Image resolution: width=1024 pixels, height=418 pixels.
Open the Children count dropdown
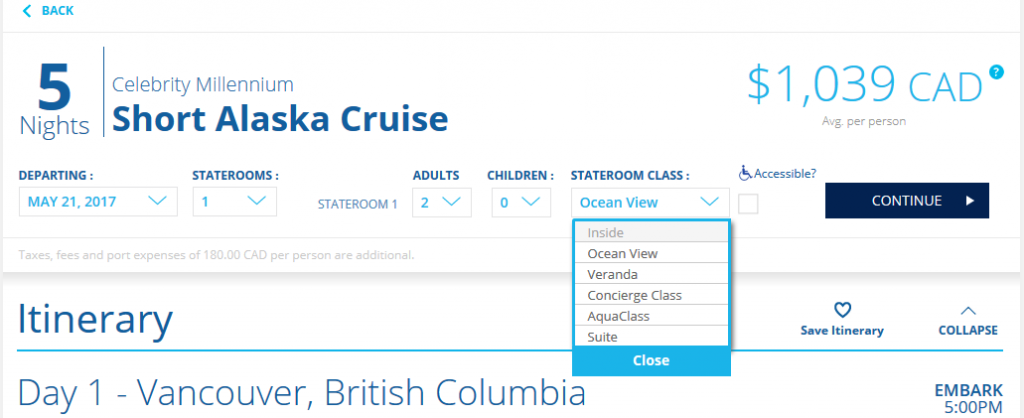521,202
